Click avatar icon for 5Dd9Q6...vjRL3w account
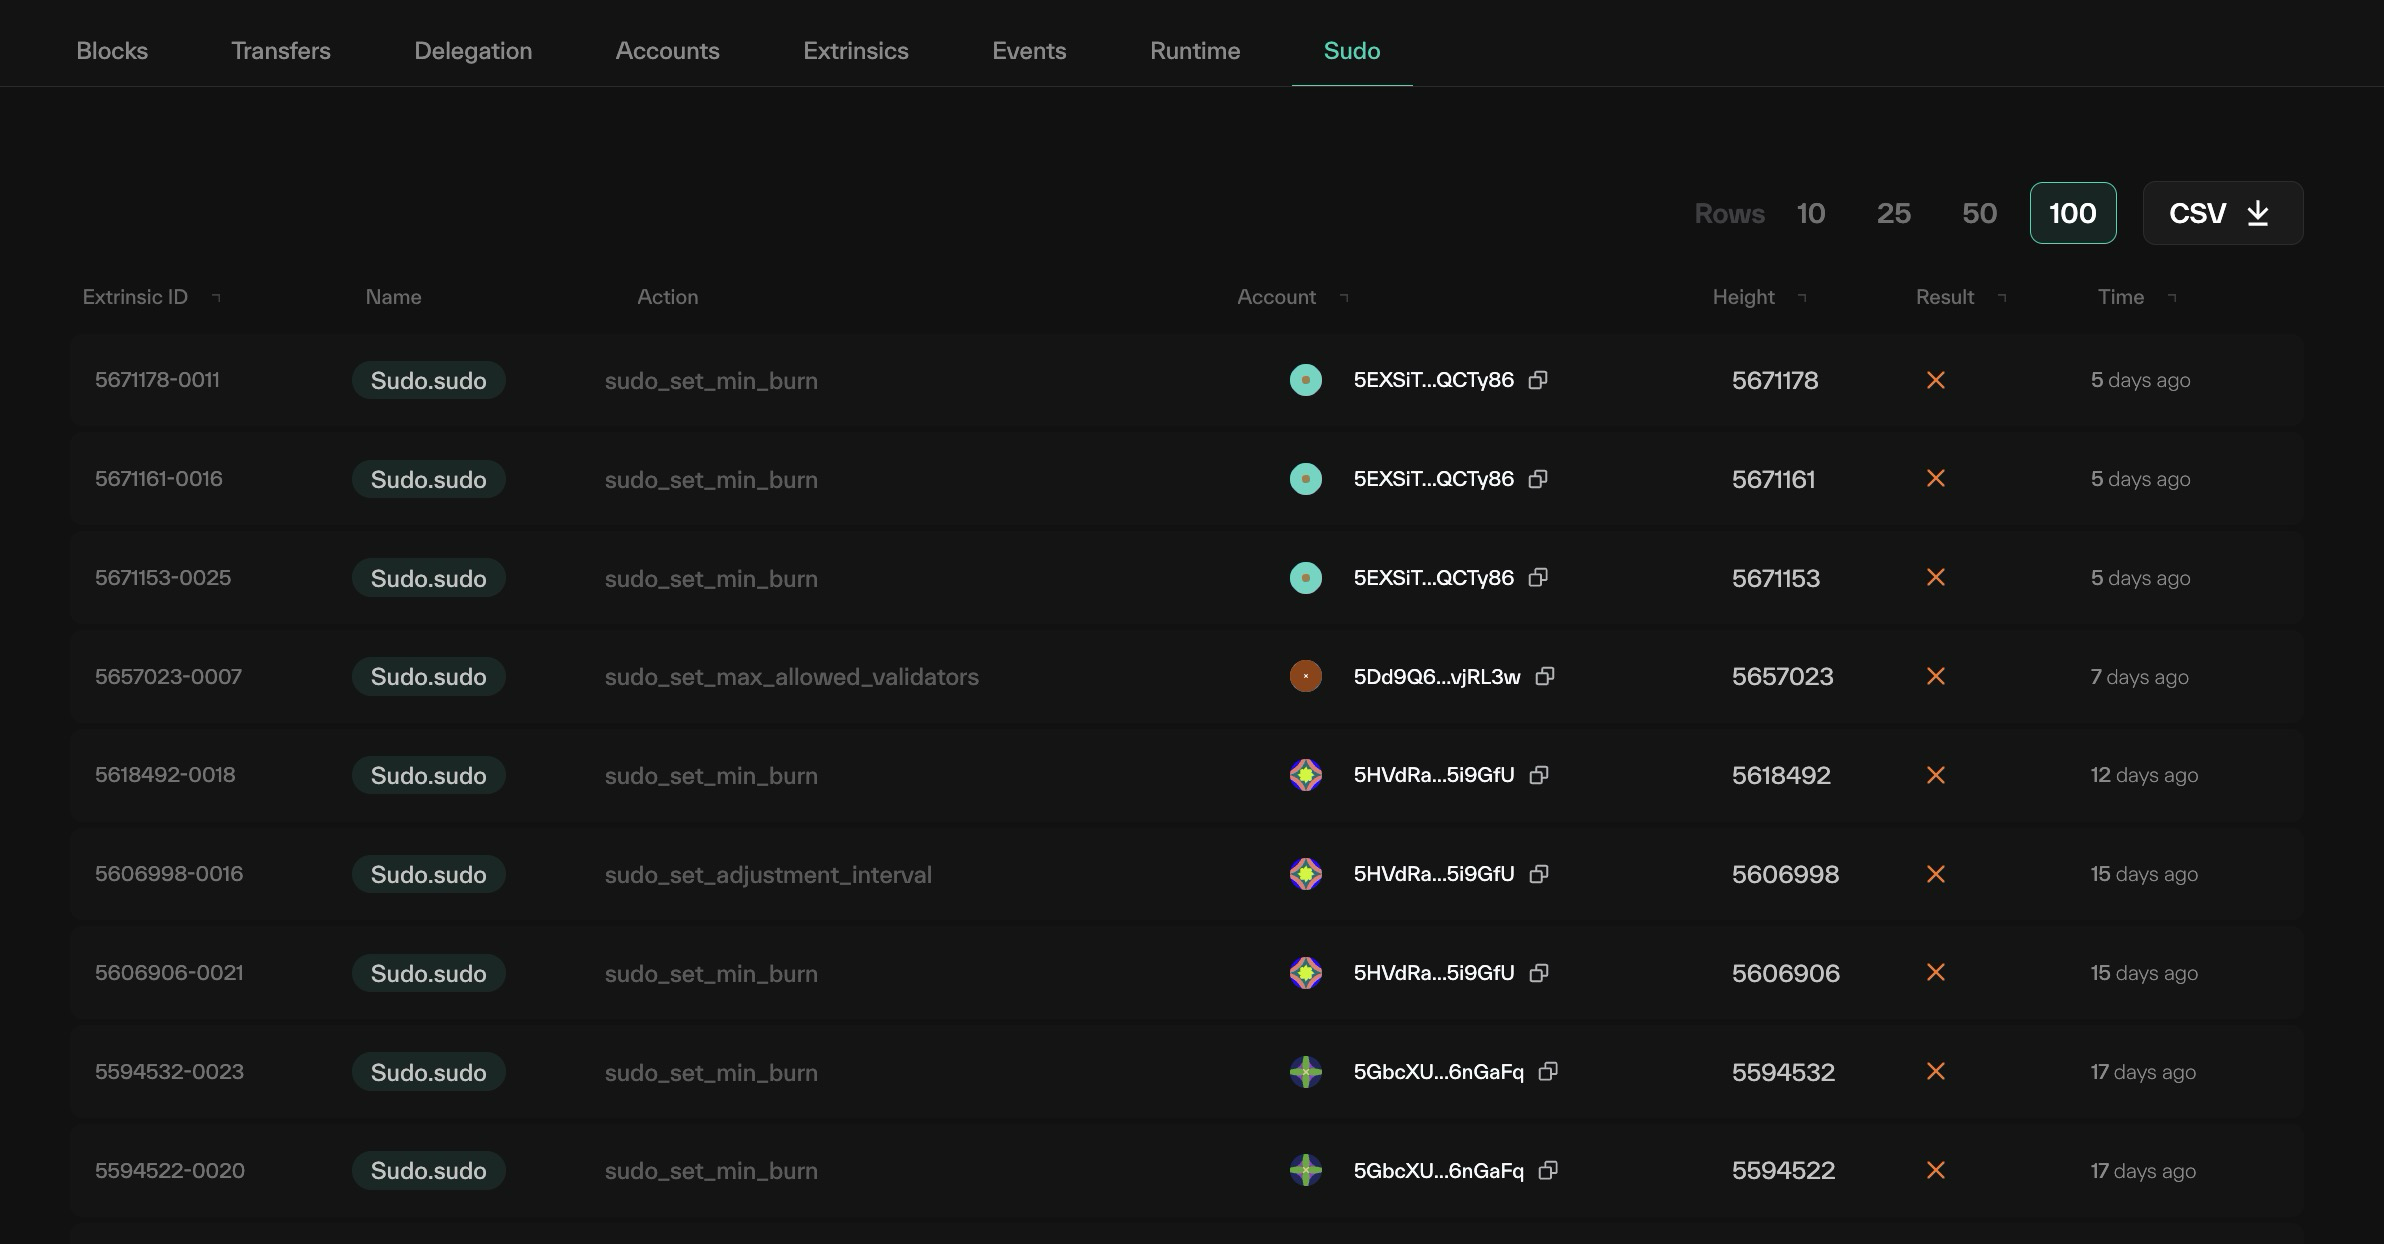Image resolution: width=2384 pixels, height=1244 pixels. point(1305,677)
